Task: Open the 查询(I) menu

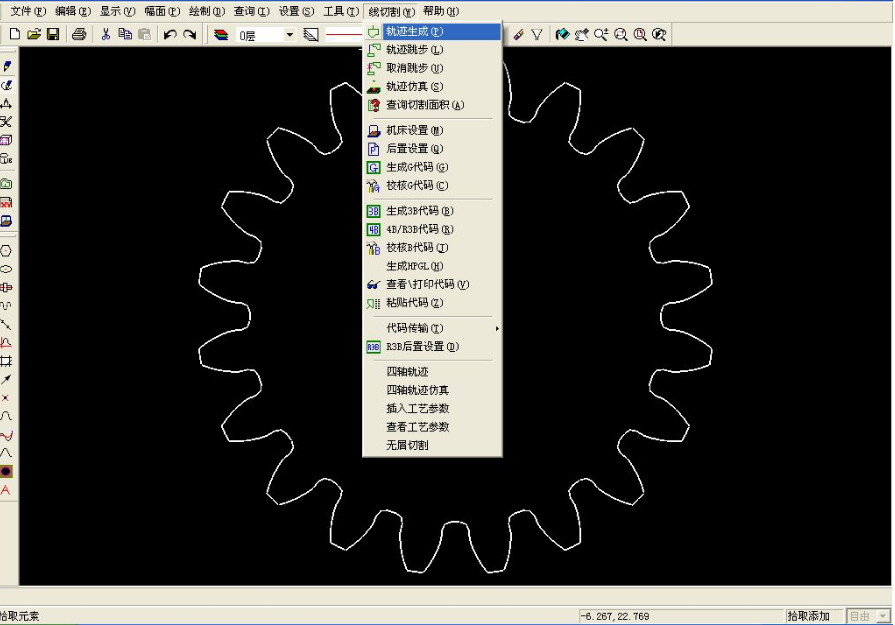Action: coord(251,11)
